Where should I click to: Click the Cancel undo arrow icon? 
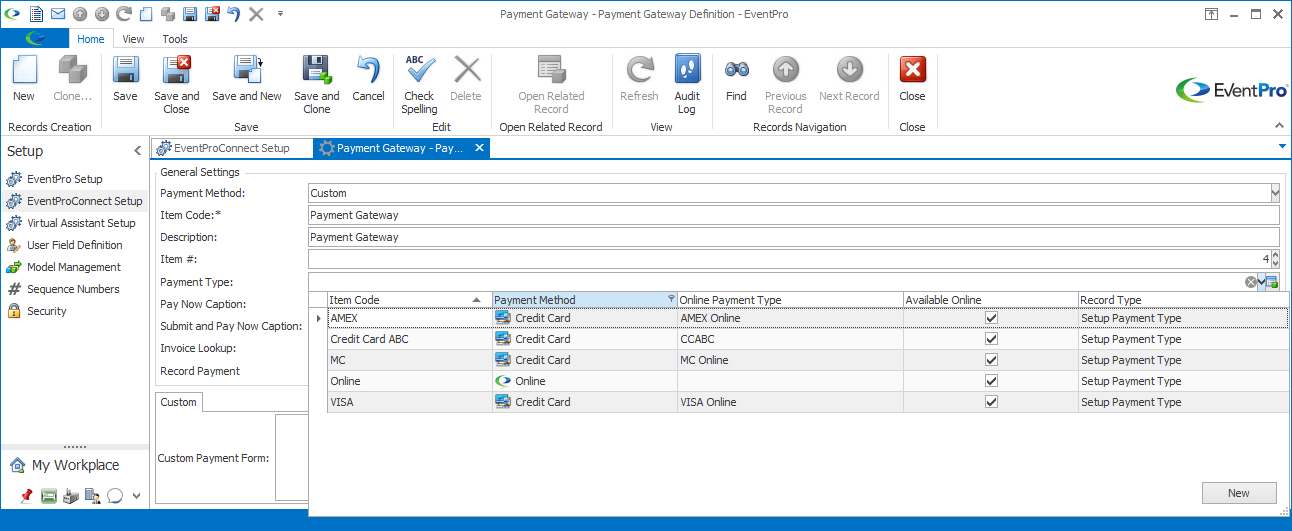368,71
